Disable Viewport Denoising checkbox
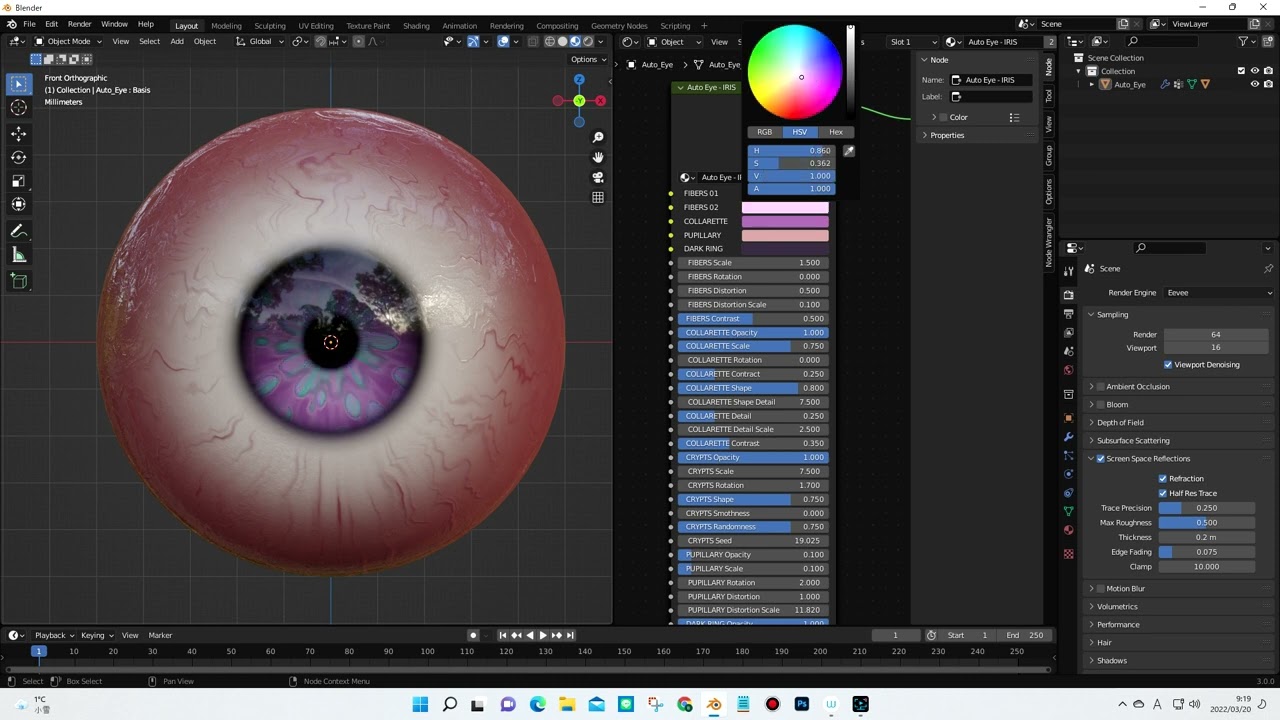The width and height of the screenshot is (1280, 720). [x=1168, y=365]
